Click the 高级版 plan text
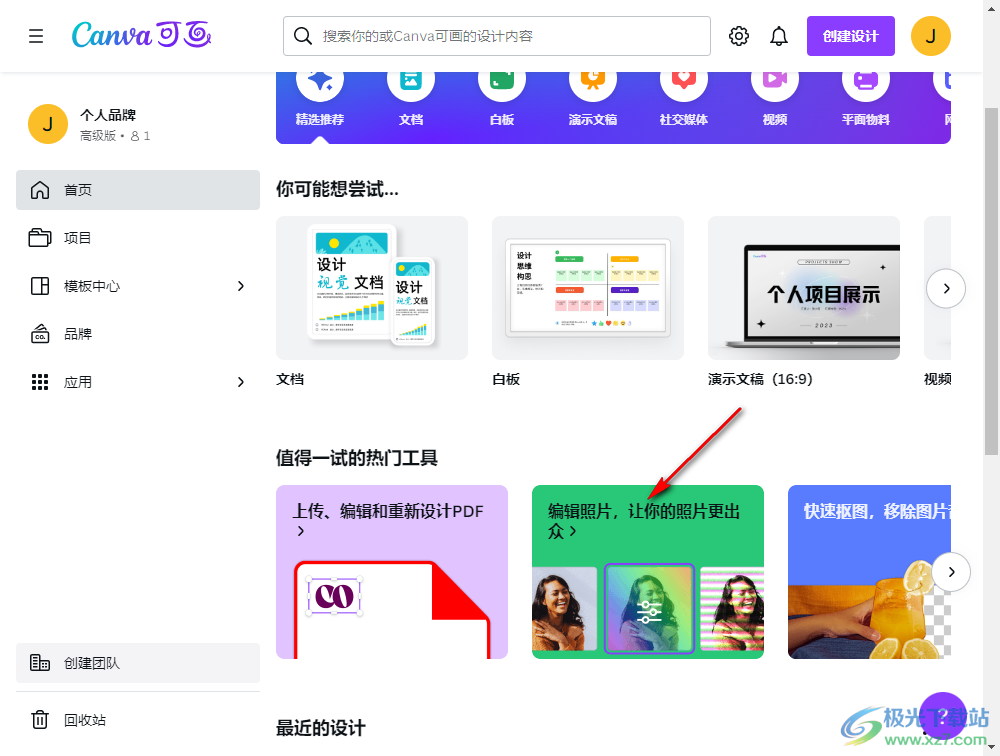Screen dimensions: 1000x756 click(x=98, y=136)
